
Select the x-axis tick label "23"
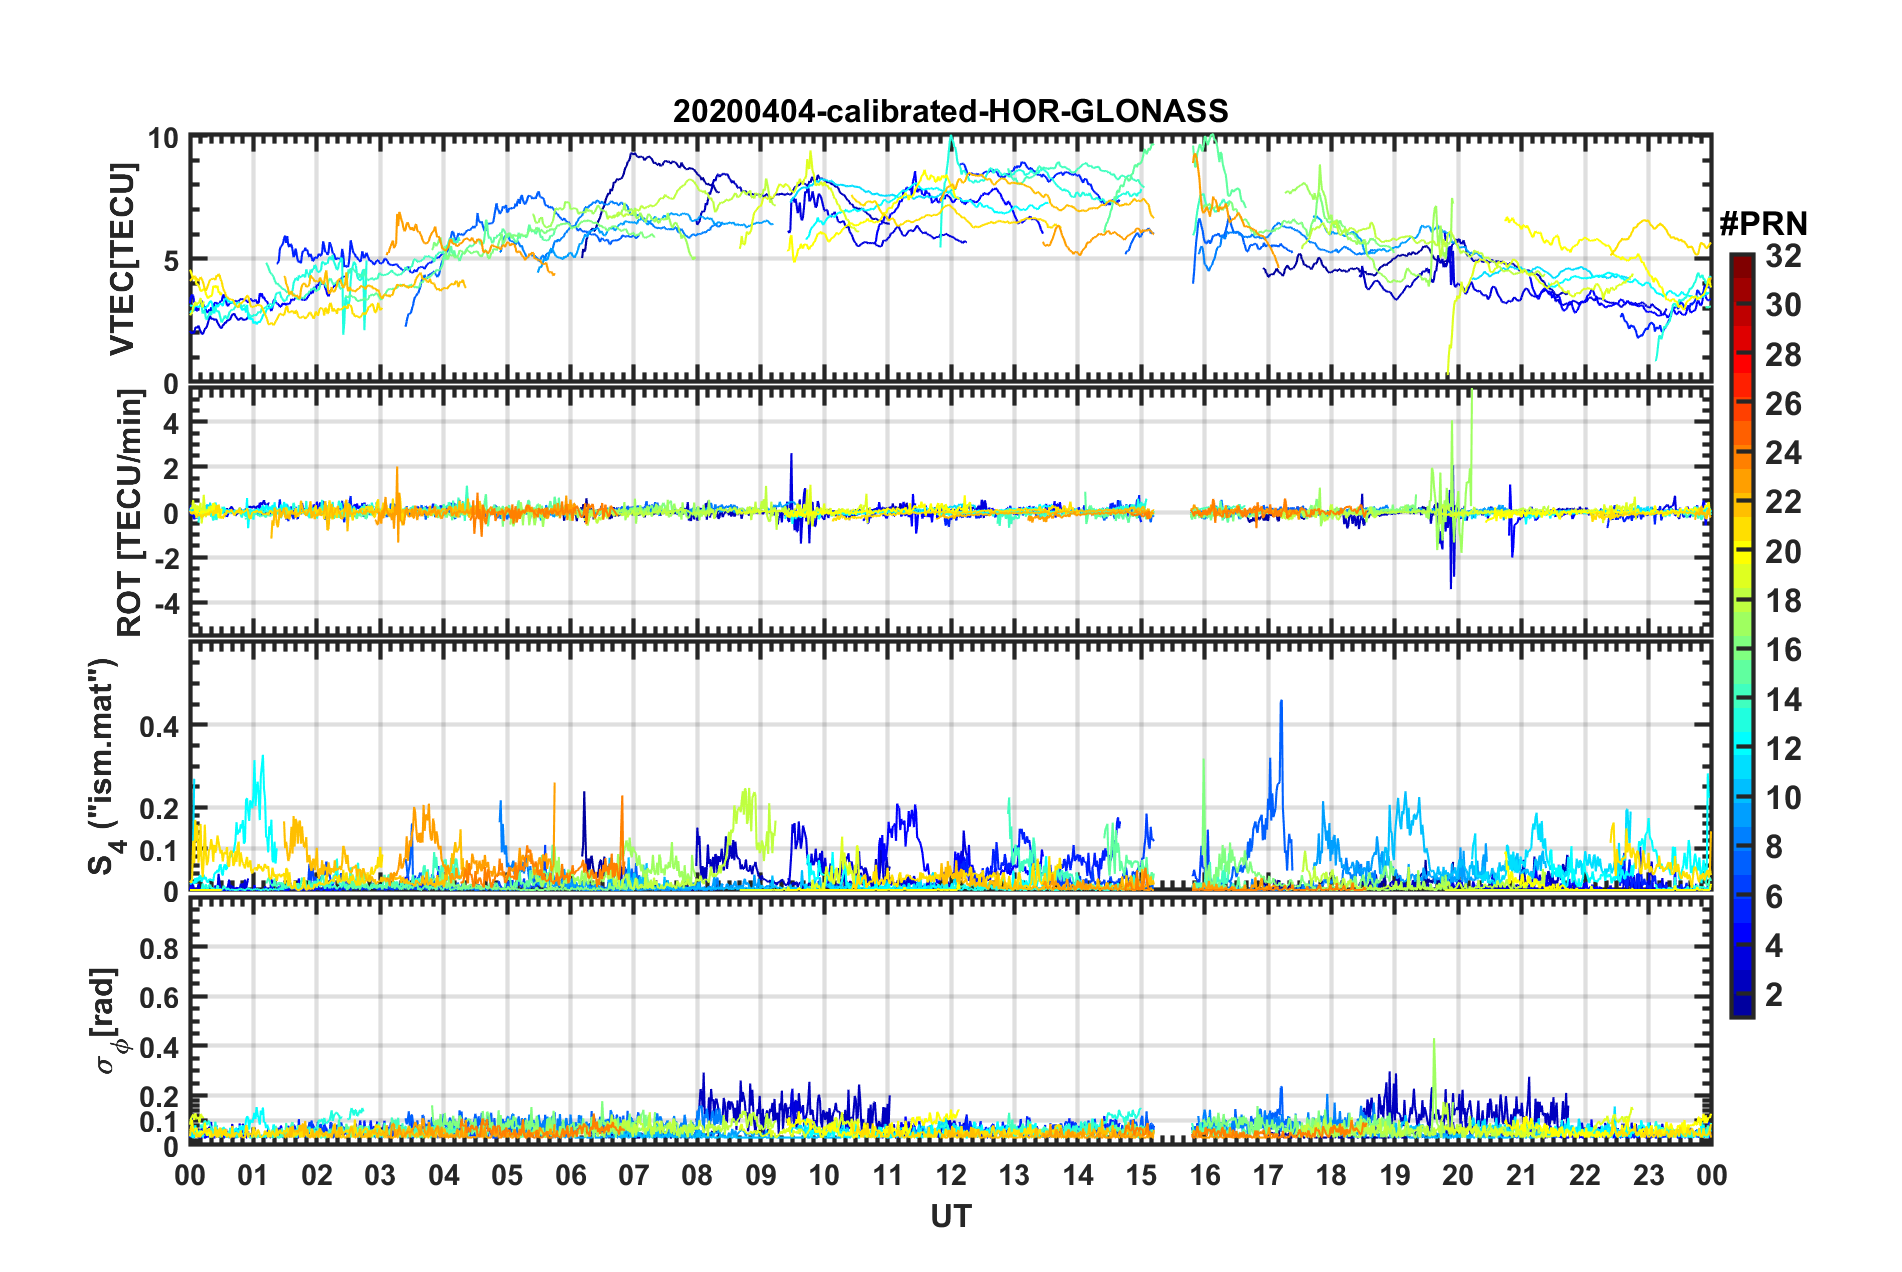click(1649, 1175)
